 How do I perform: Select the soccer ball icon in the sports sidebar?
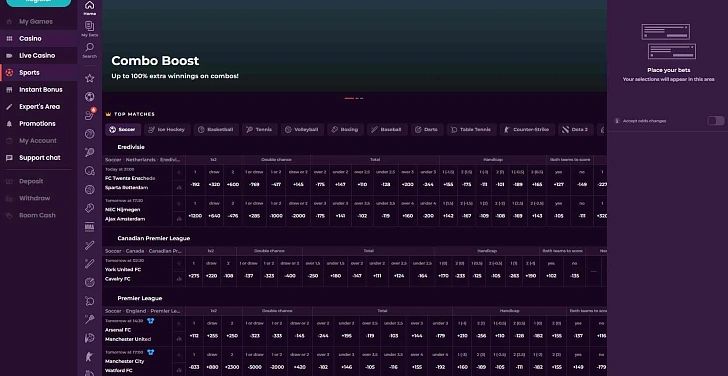pyautogui.click(x=90, y=97)
